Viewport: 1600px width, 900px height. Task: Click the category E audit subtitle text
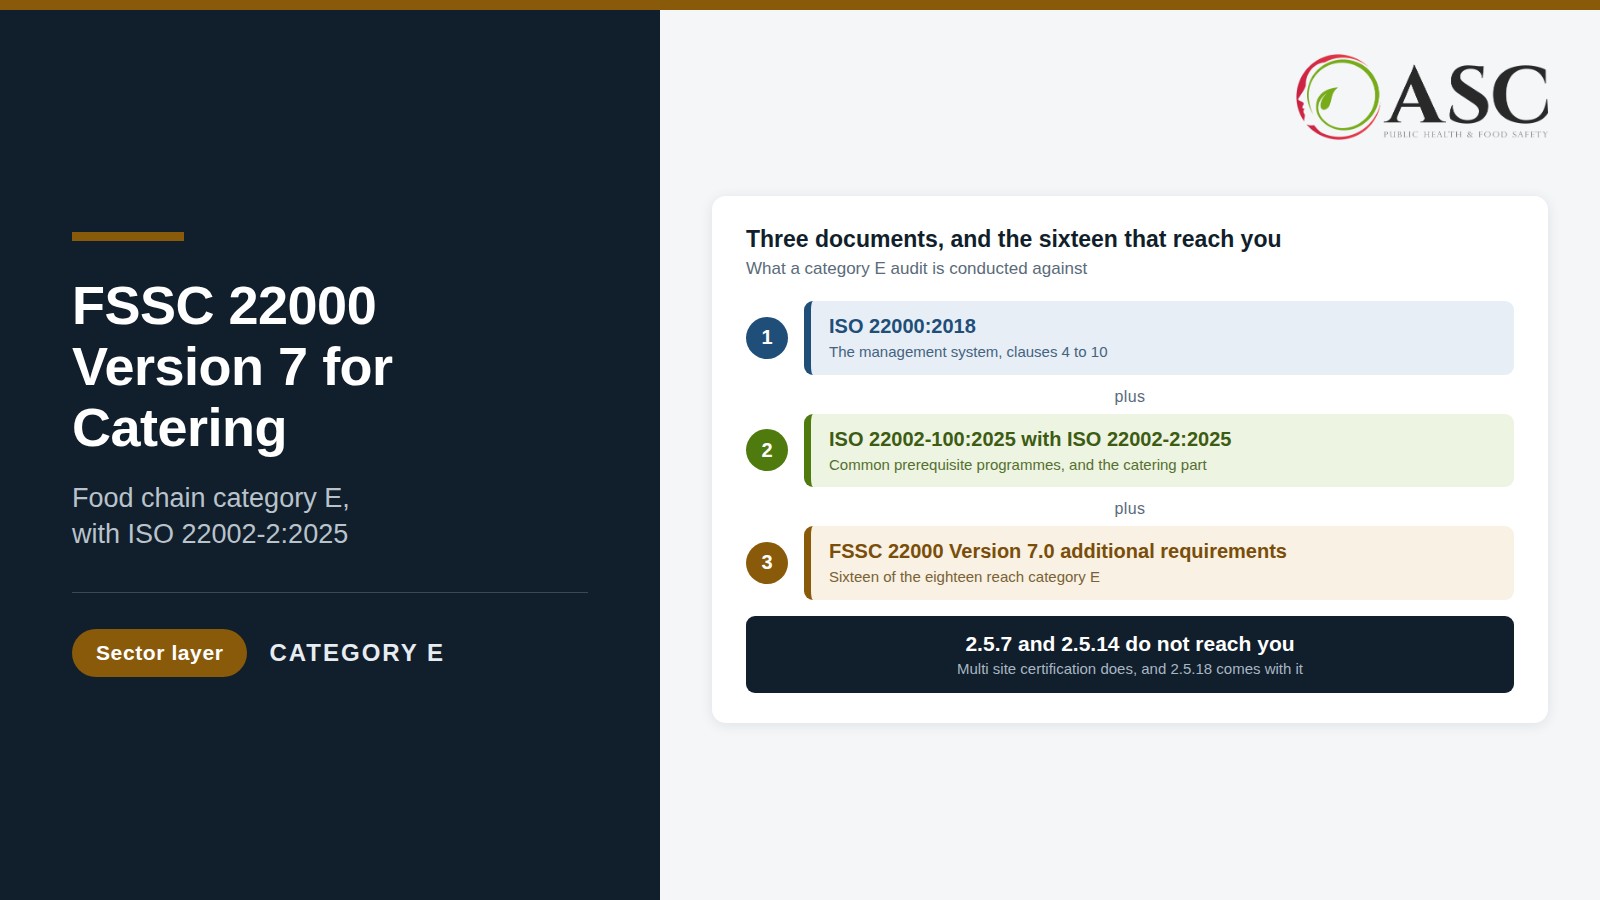tap(916, 268)
